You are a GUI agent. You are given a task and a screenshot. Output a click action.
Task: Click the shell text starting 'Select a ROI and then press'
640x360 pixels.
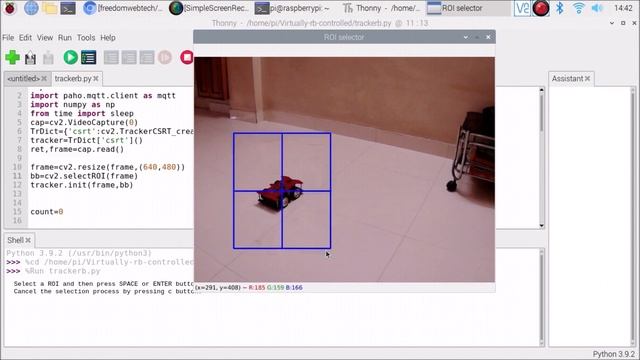click(104, 284)
